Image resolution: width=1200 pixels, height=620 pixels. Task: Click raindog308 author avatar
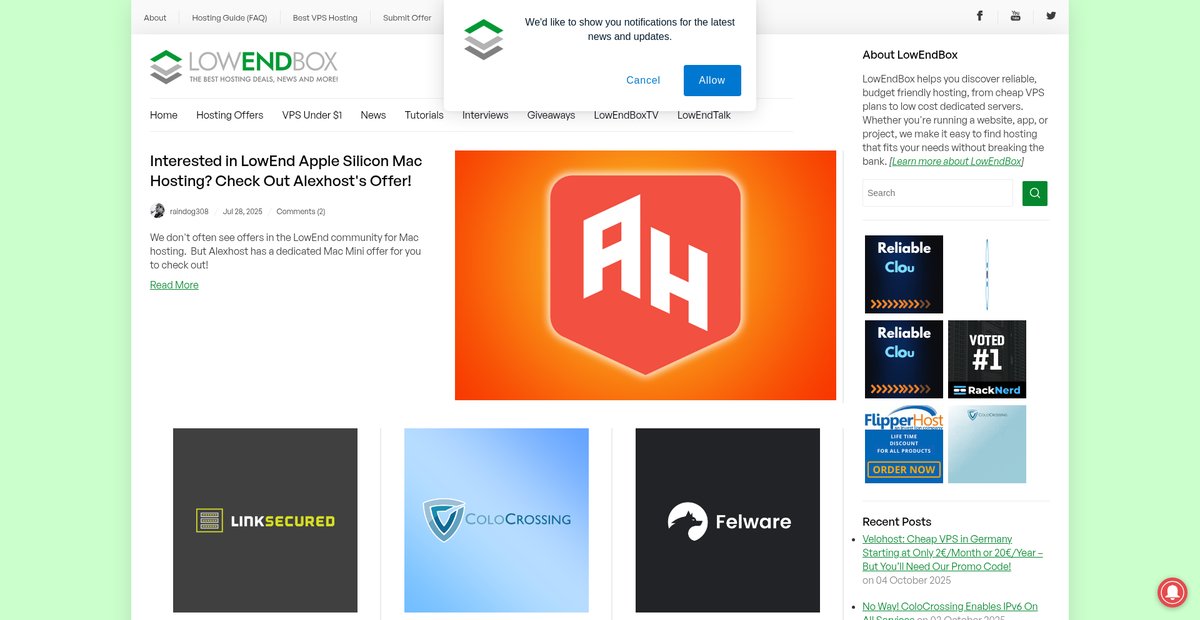(x=157, y=211)
